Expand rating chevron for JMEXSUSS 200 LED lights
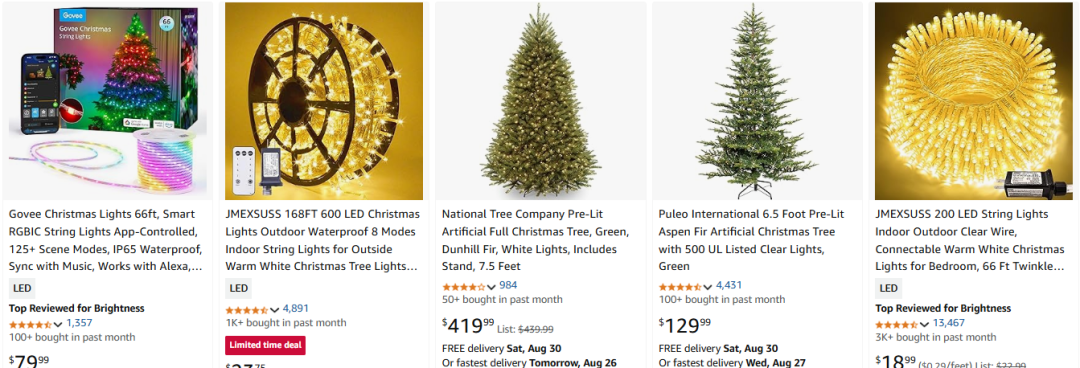The height and width of the screenshot is (368, 1080). (924, 324)
